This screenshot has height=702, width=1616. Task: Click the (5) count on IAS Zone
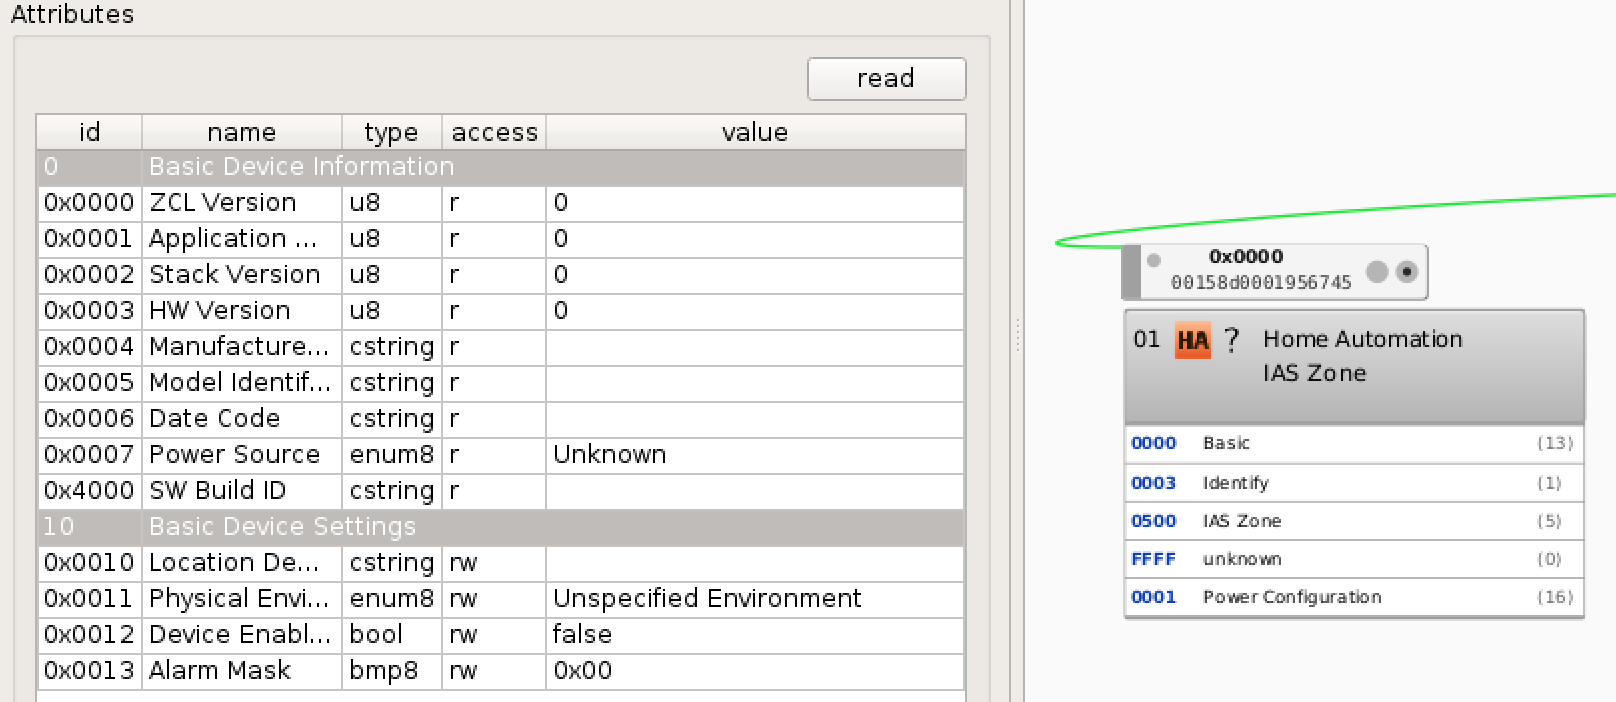(x=1549, y=521)
